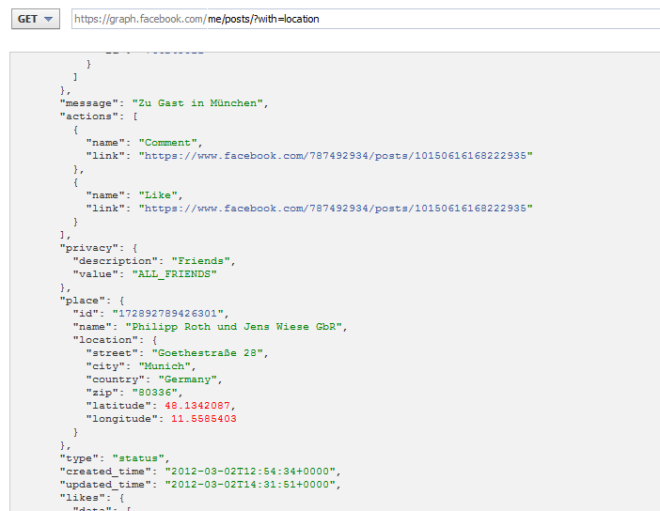Click the Graph API URL input field
Image resolution: width=660 pixels, height=511 pixels.
coord(365,19)
